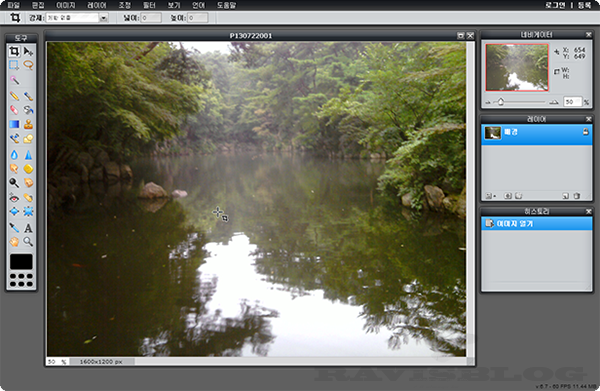
Task: Open the Image menu (이미지)
Action: (66, 5)
